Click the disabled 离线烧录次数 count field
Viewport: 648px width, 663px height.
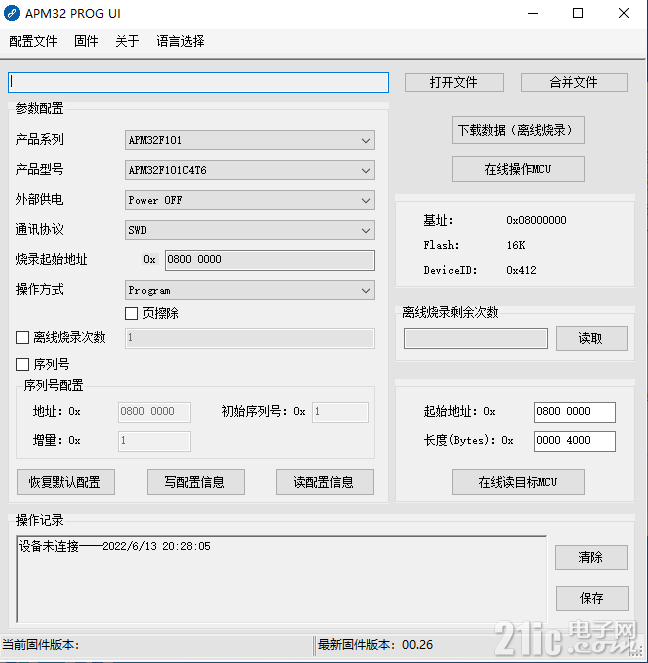pyautogui.click(x=250, y=338)
